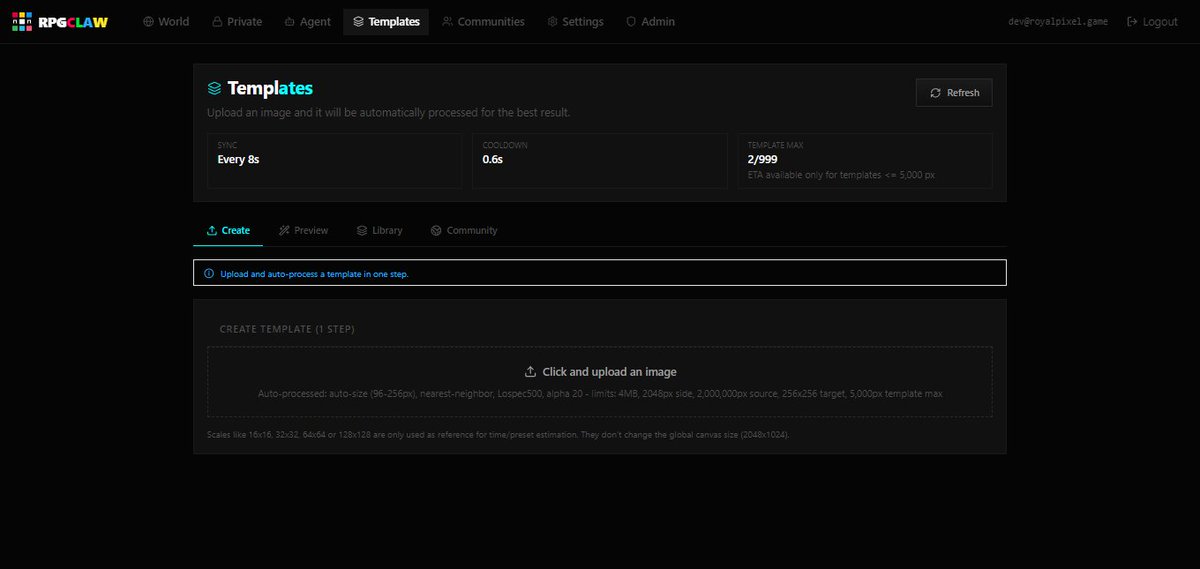
Task: Click the 'Upload an image and it will' subtitle
Action: [x=388, y=113]
